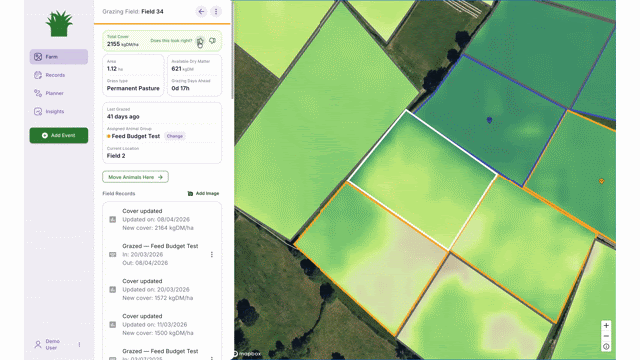This screenshot has width=640, height=360.
Task: Give thumbs down for Total Cover
Action: [212, 41]
